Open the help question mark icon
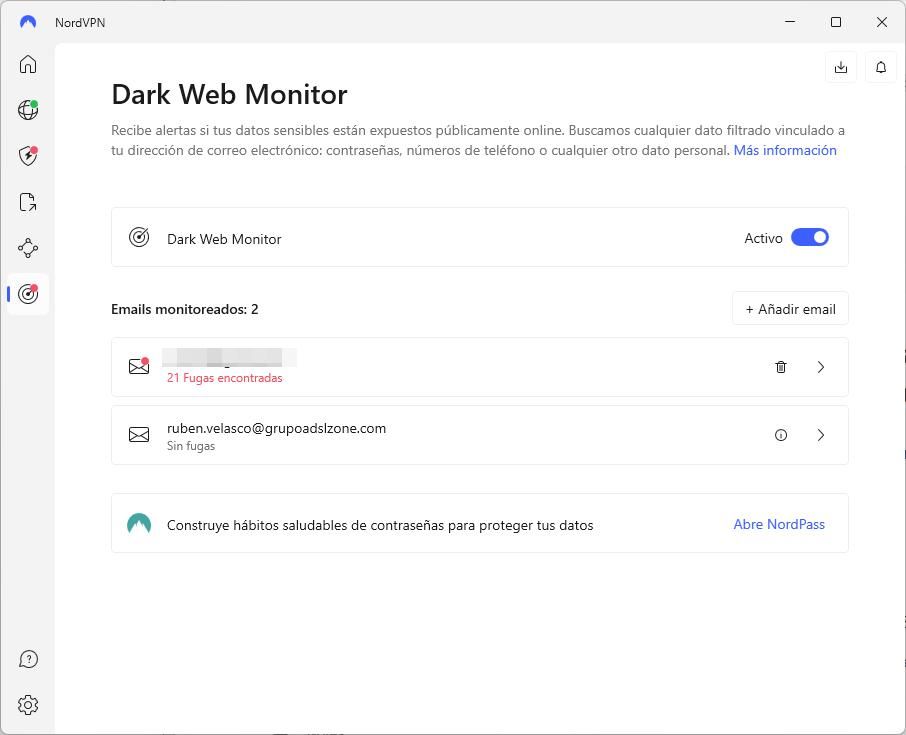Screen dimensions: 906x735 [28, 659]
